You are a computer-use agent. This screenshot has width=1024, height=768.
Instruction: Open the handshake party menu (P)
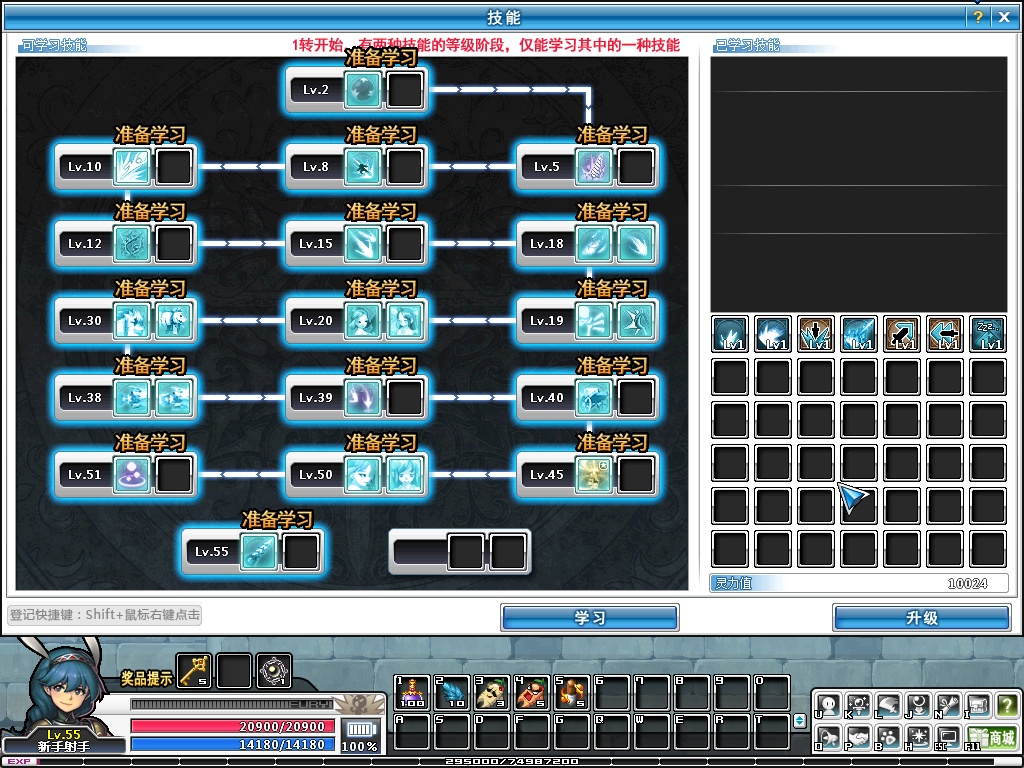pos(858,737)
